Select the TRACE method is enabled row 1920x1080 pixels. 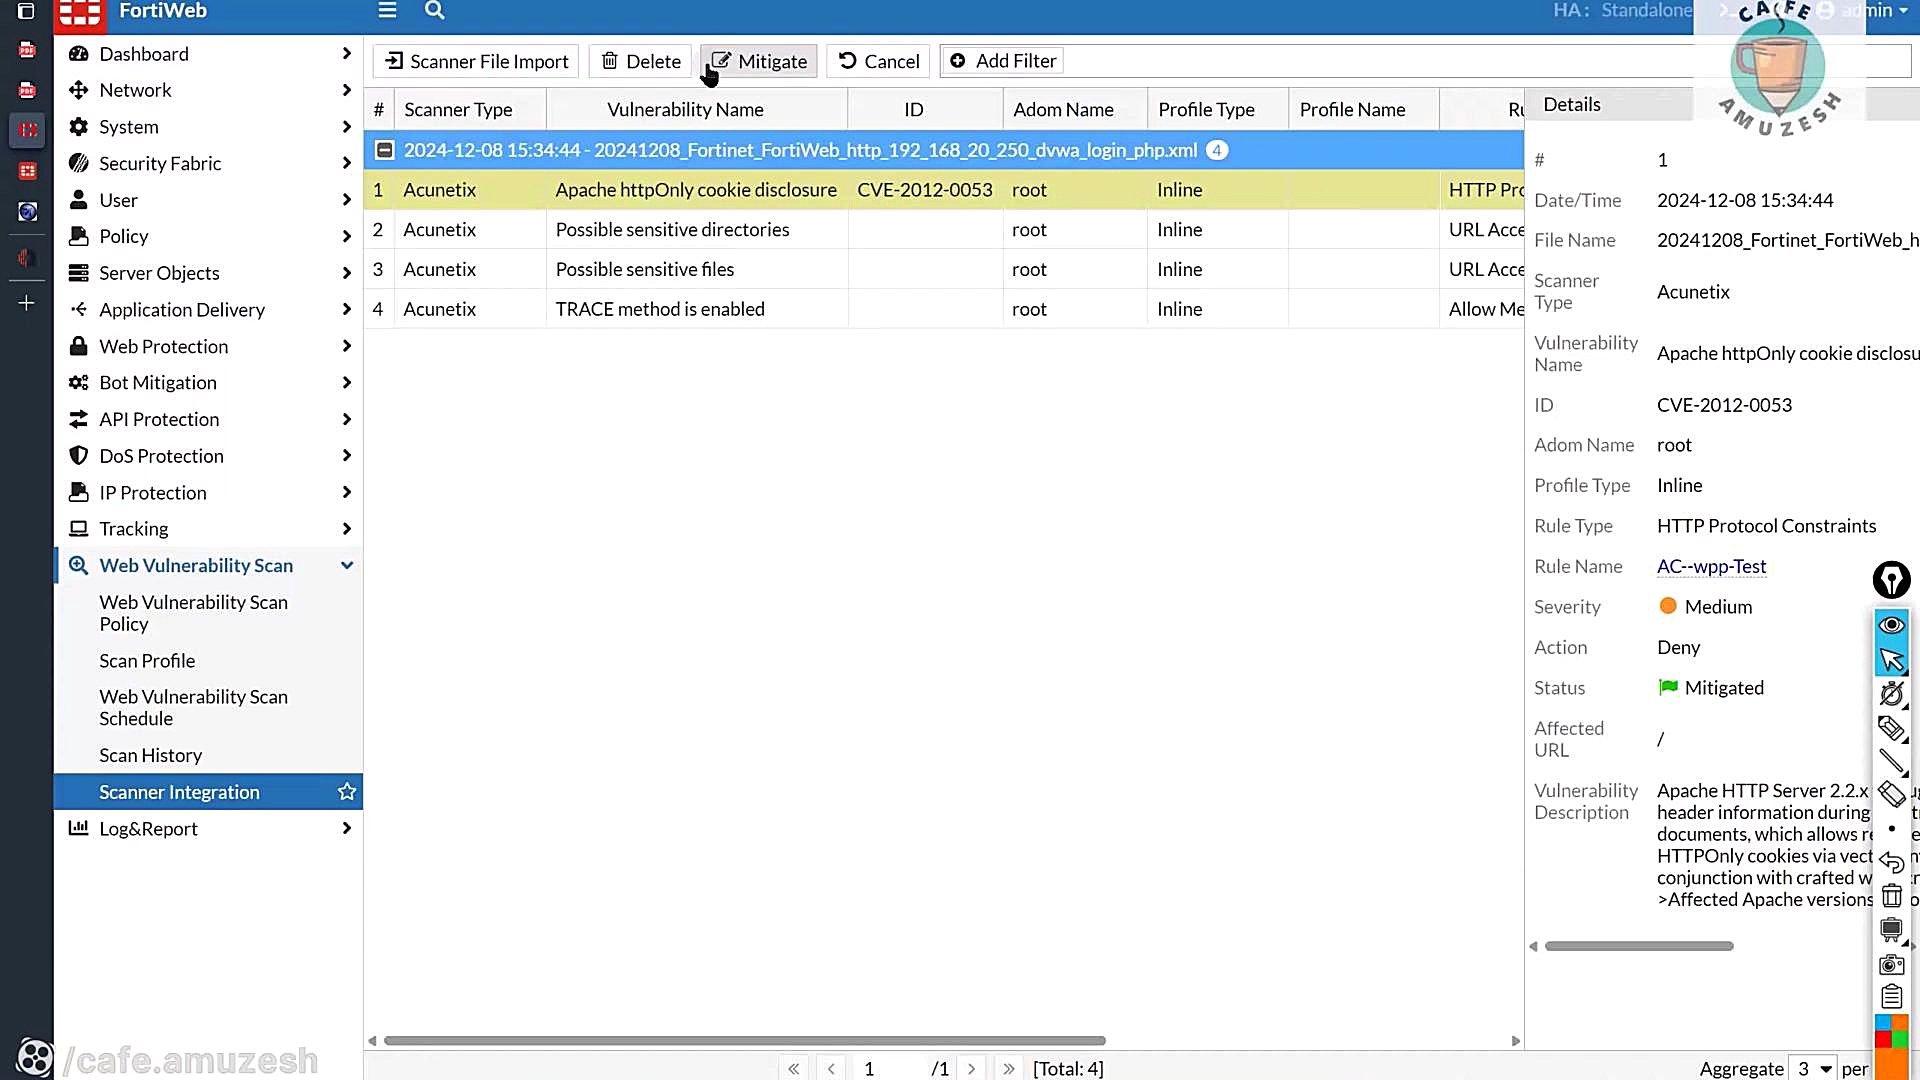click(x=944, y=309)
